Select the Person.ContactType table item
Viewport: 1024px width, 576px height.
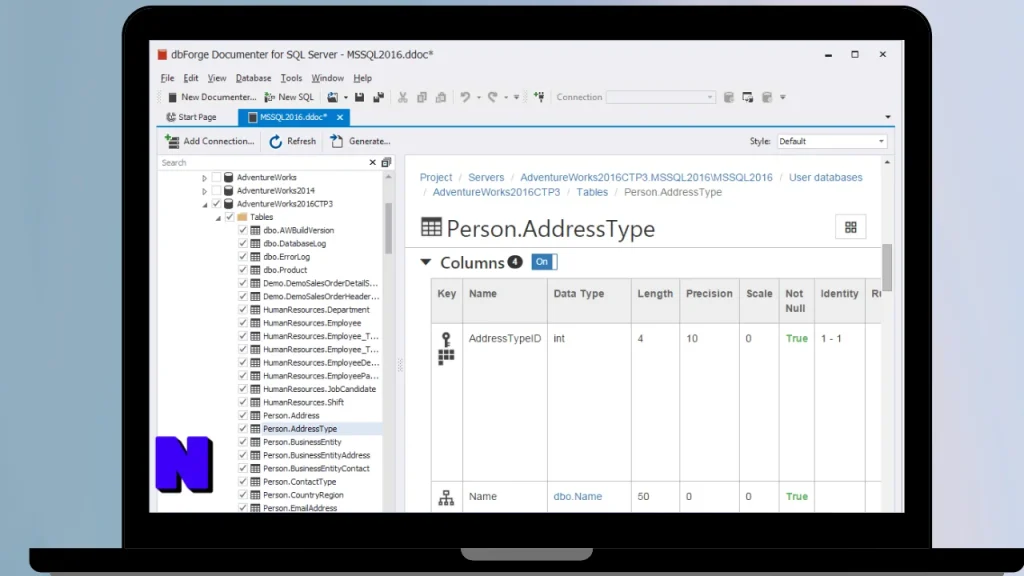pyautogui.click(x=300, y=481)
